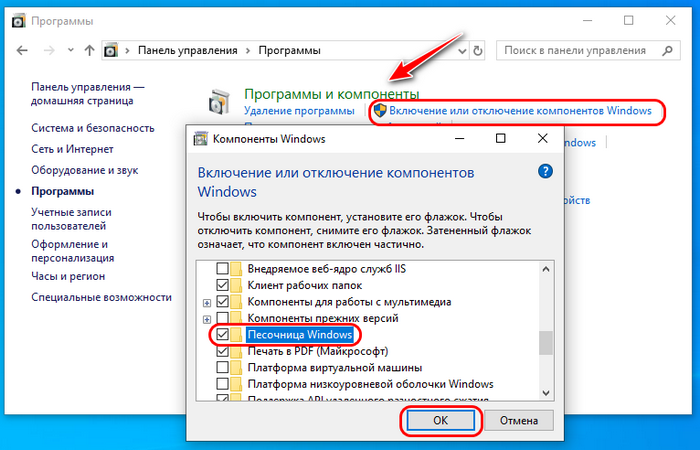Screen dimensions: 700x450
Task: Click scroll-up arrow of components list
Action: (x=546, y=269)
